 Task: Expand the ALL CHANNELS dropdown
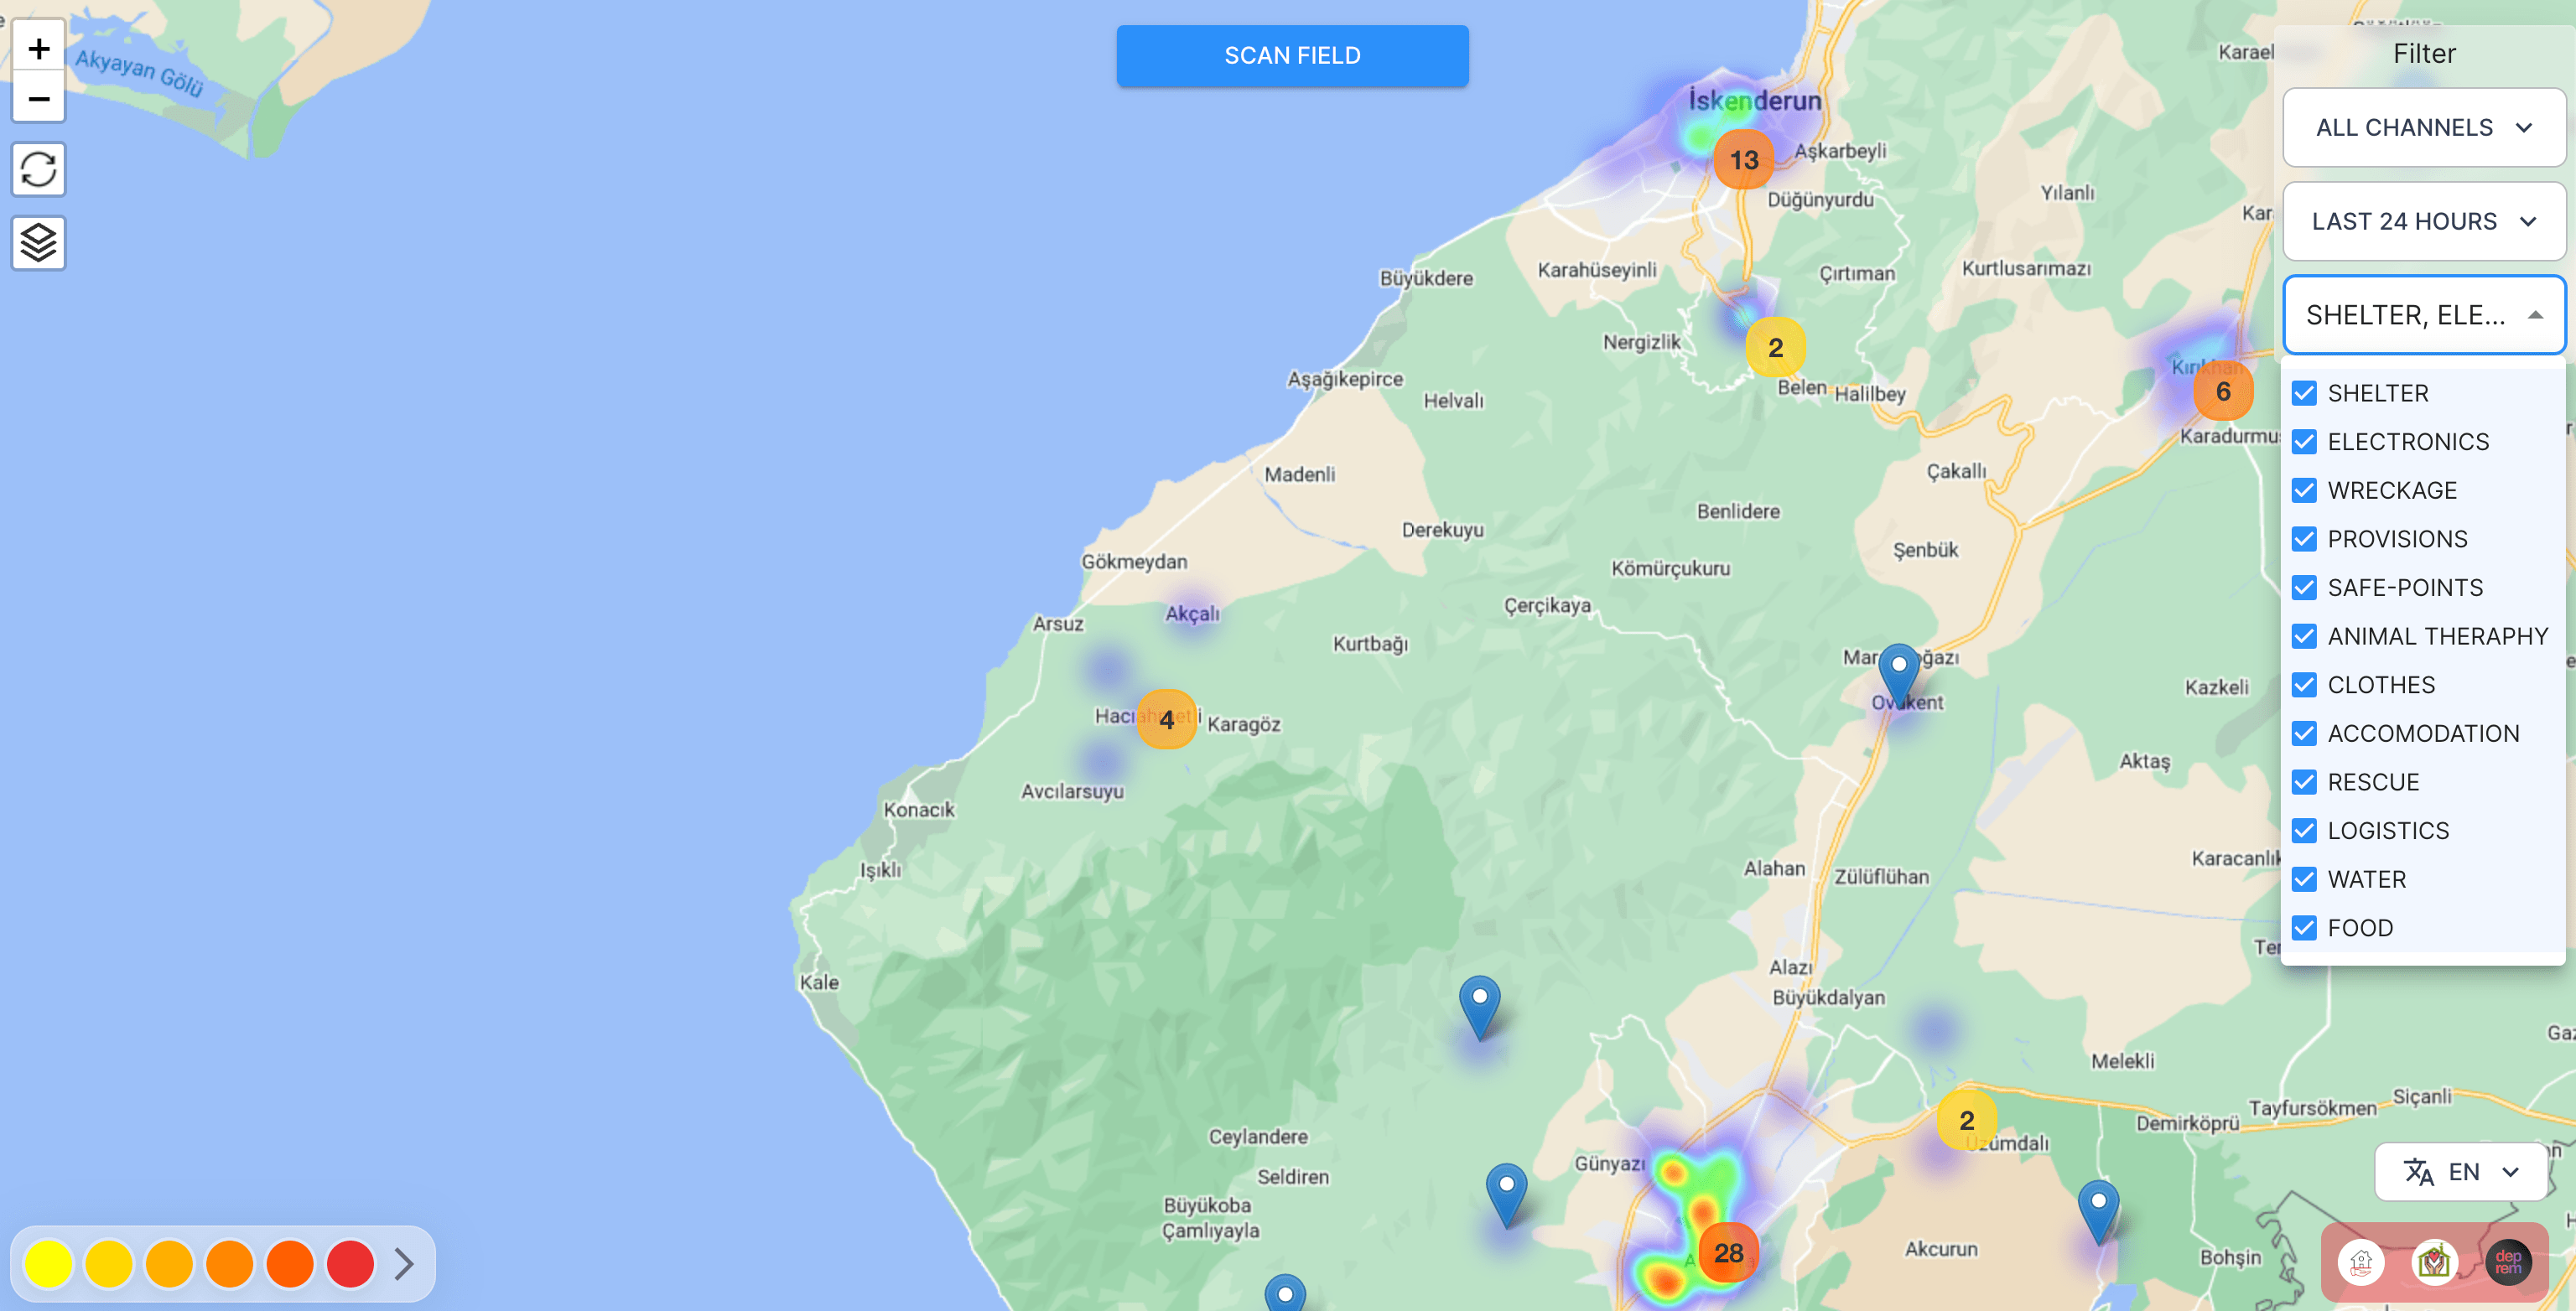(2423, 127)
